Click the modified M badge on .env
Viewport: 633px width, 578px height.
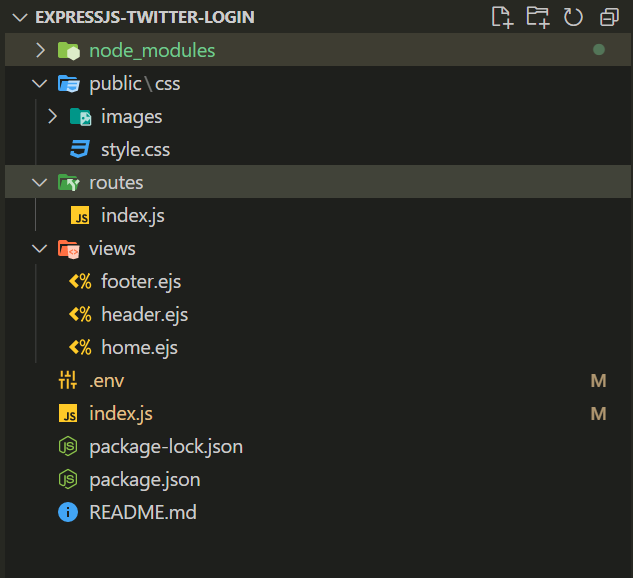[598, 381]
